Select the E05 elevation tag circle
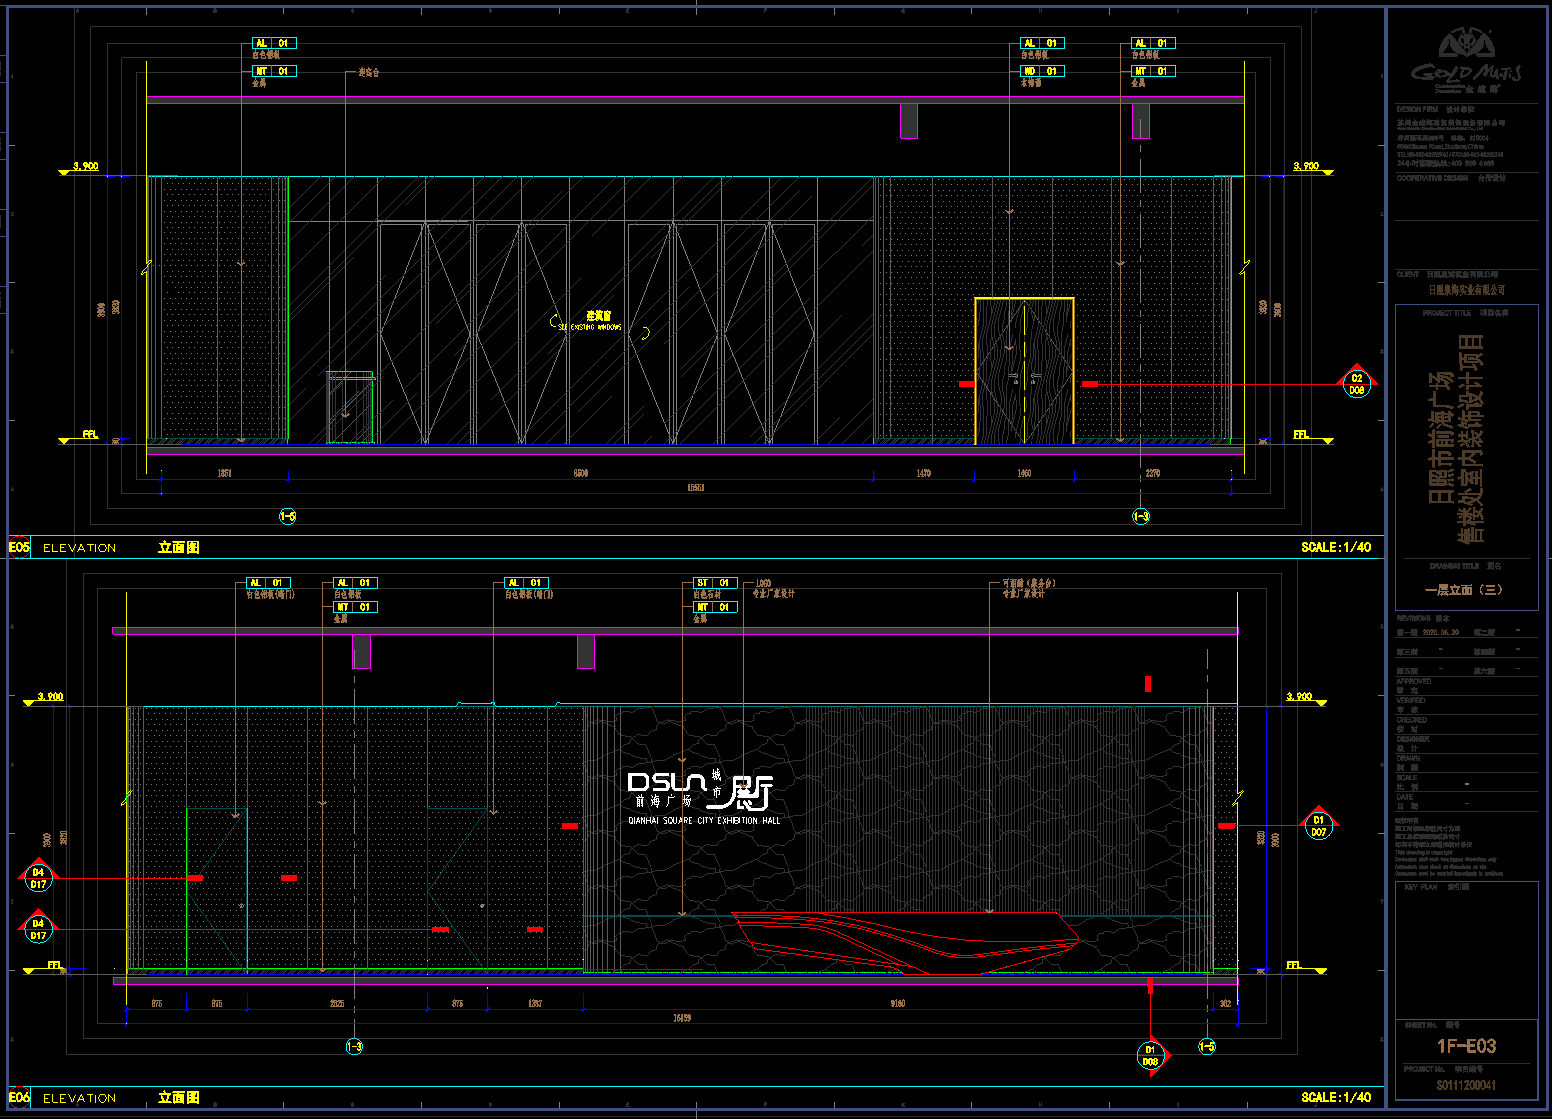Image resolution: width=1552 pixels, height=1119 pixels. pyautogui.click(x=19, y=547)
